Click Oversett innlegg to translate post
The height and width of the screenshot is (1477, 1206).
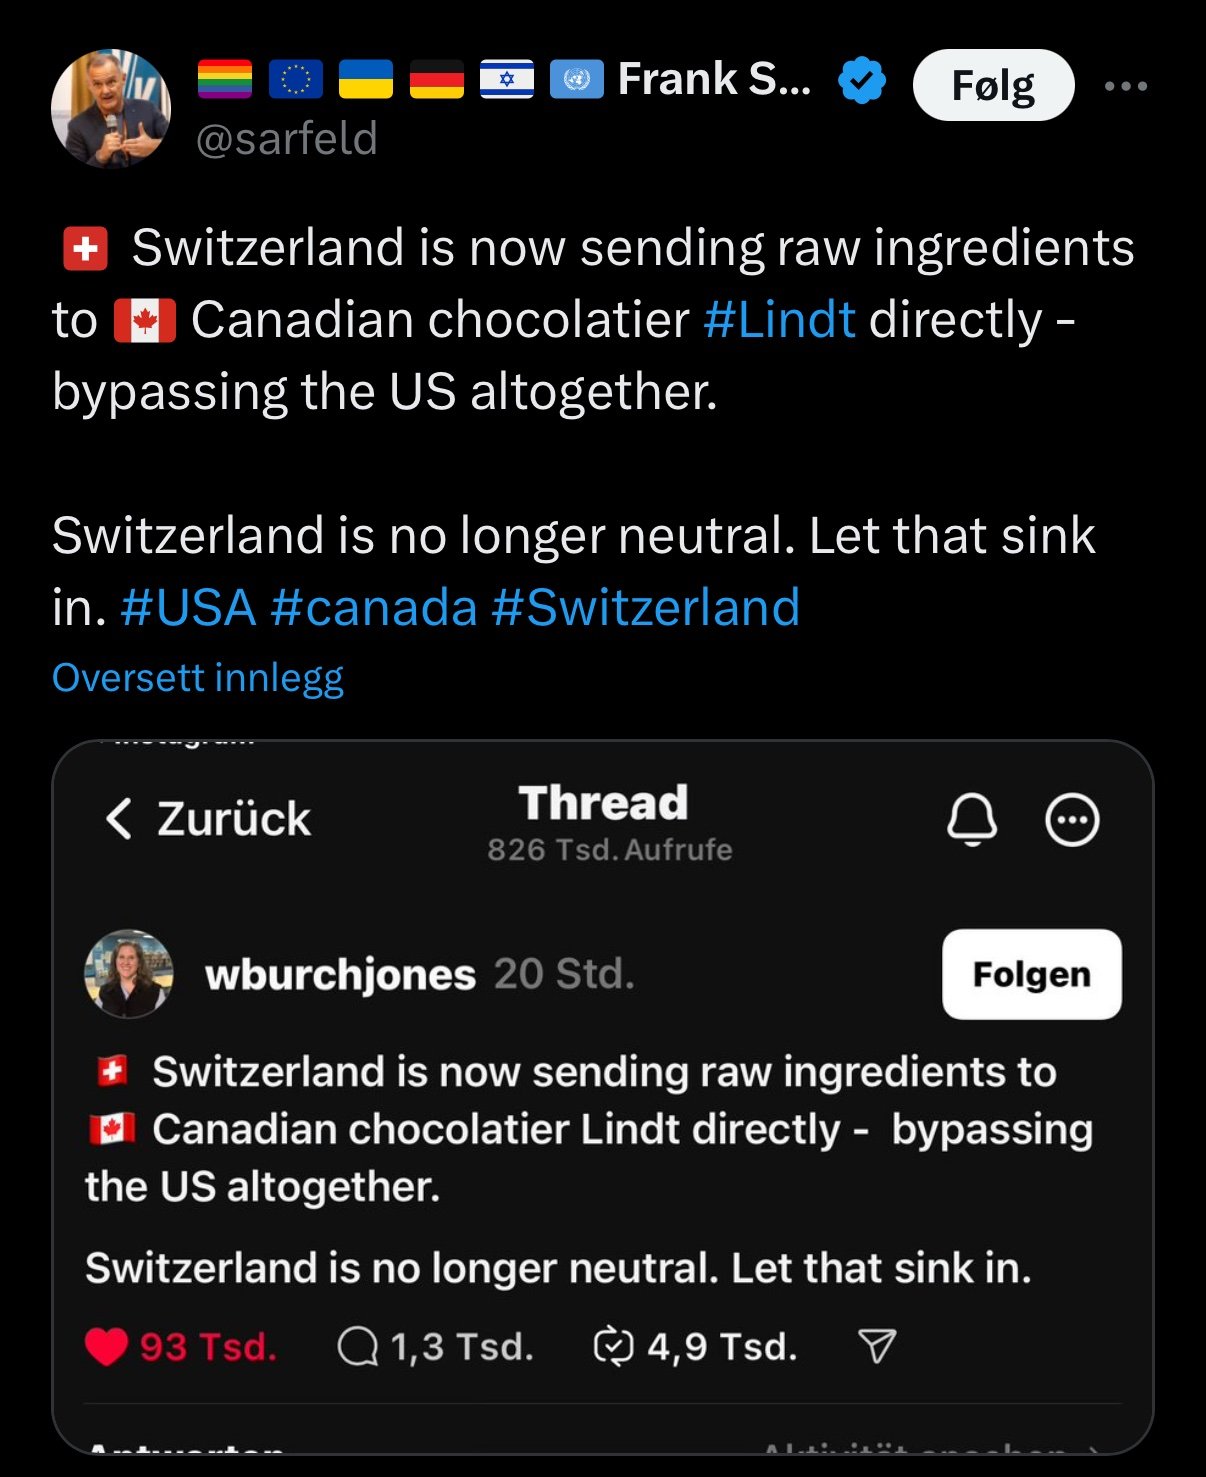[x=198, y=678]
